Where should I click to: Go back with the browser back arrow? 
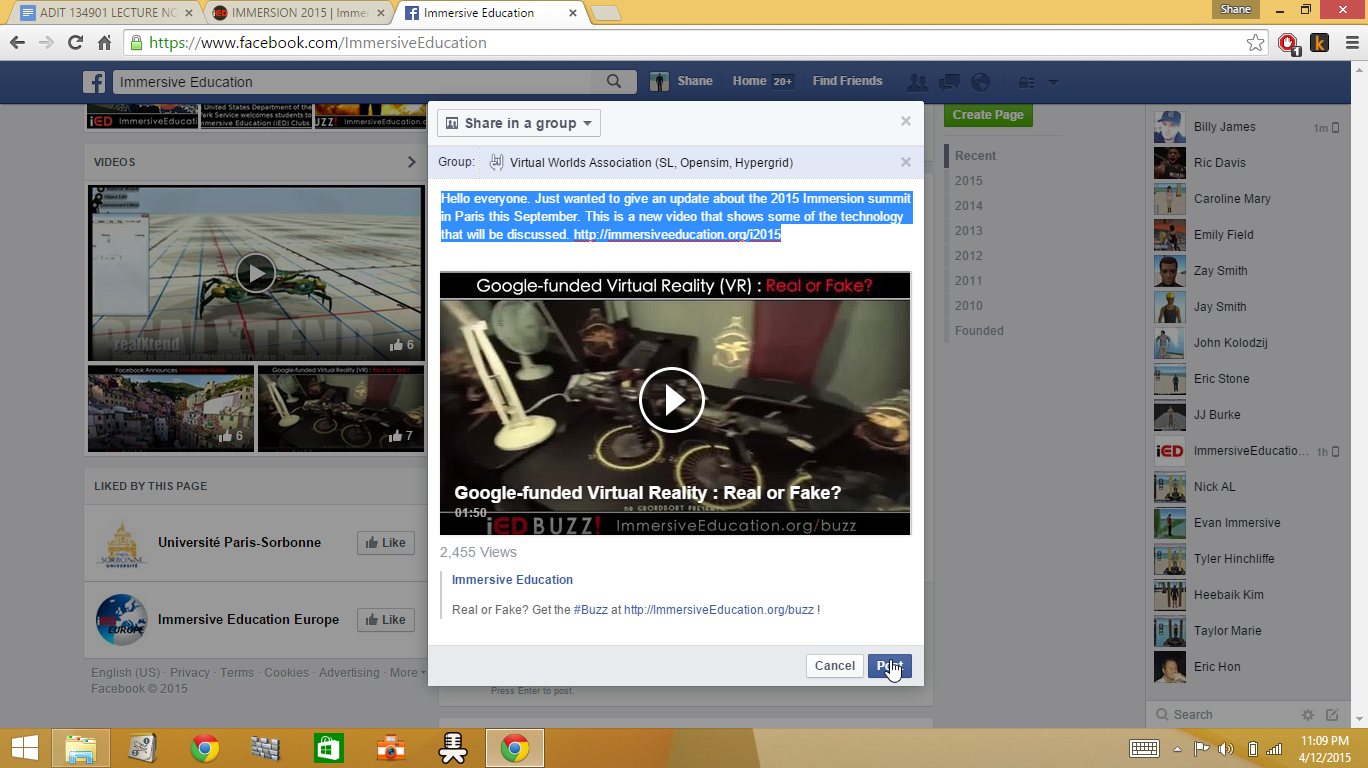click(17, 43)
